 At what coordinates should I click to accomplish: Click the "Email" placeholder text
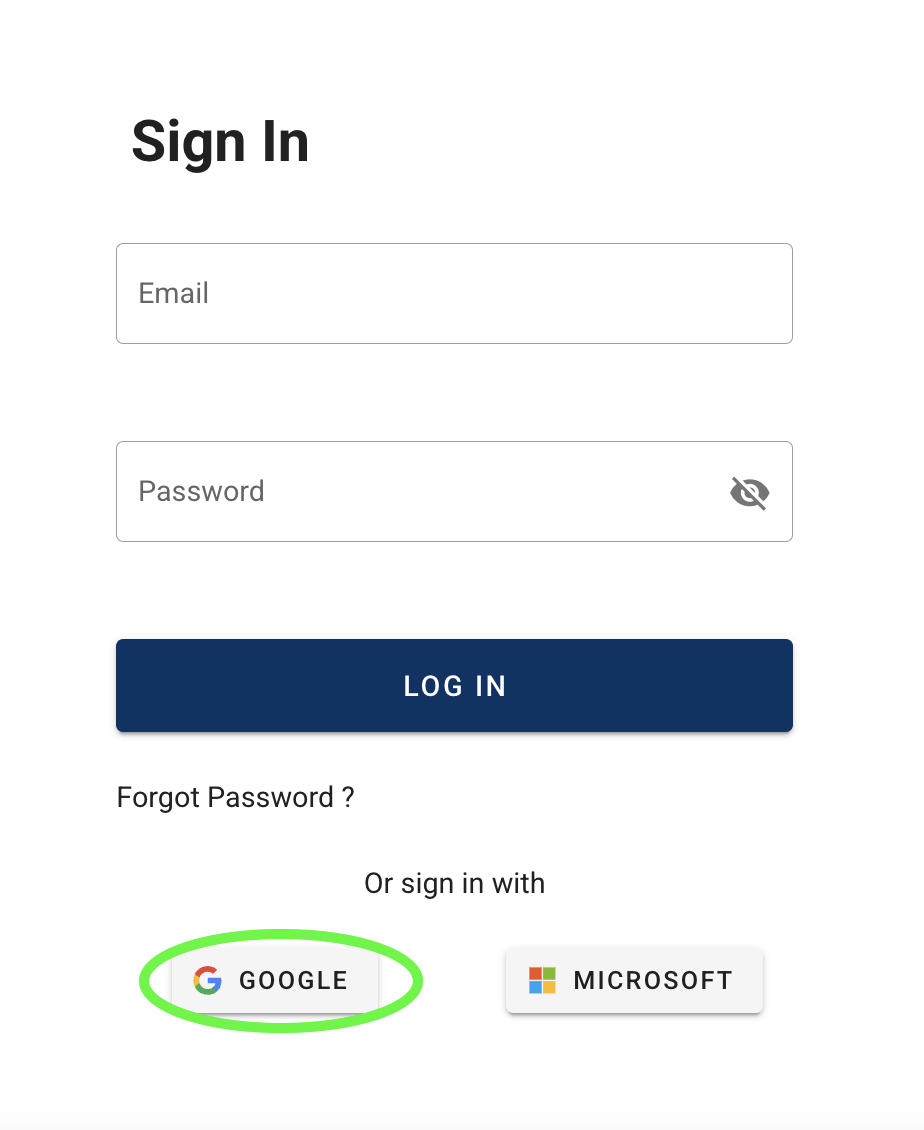[x=174, y=293]
